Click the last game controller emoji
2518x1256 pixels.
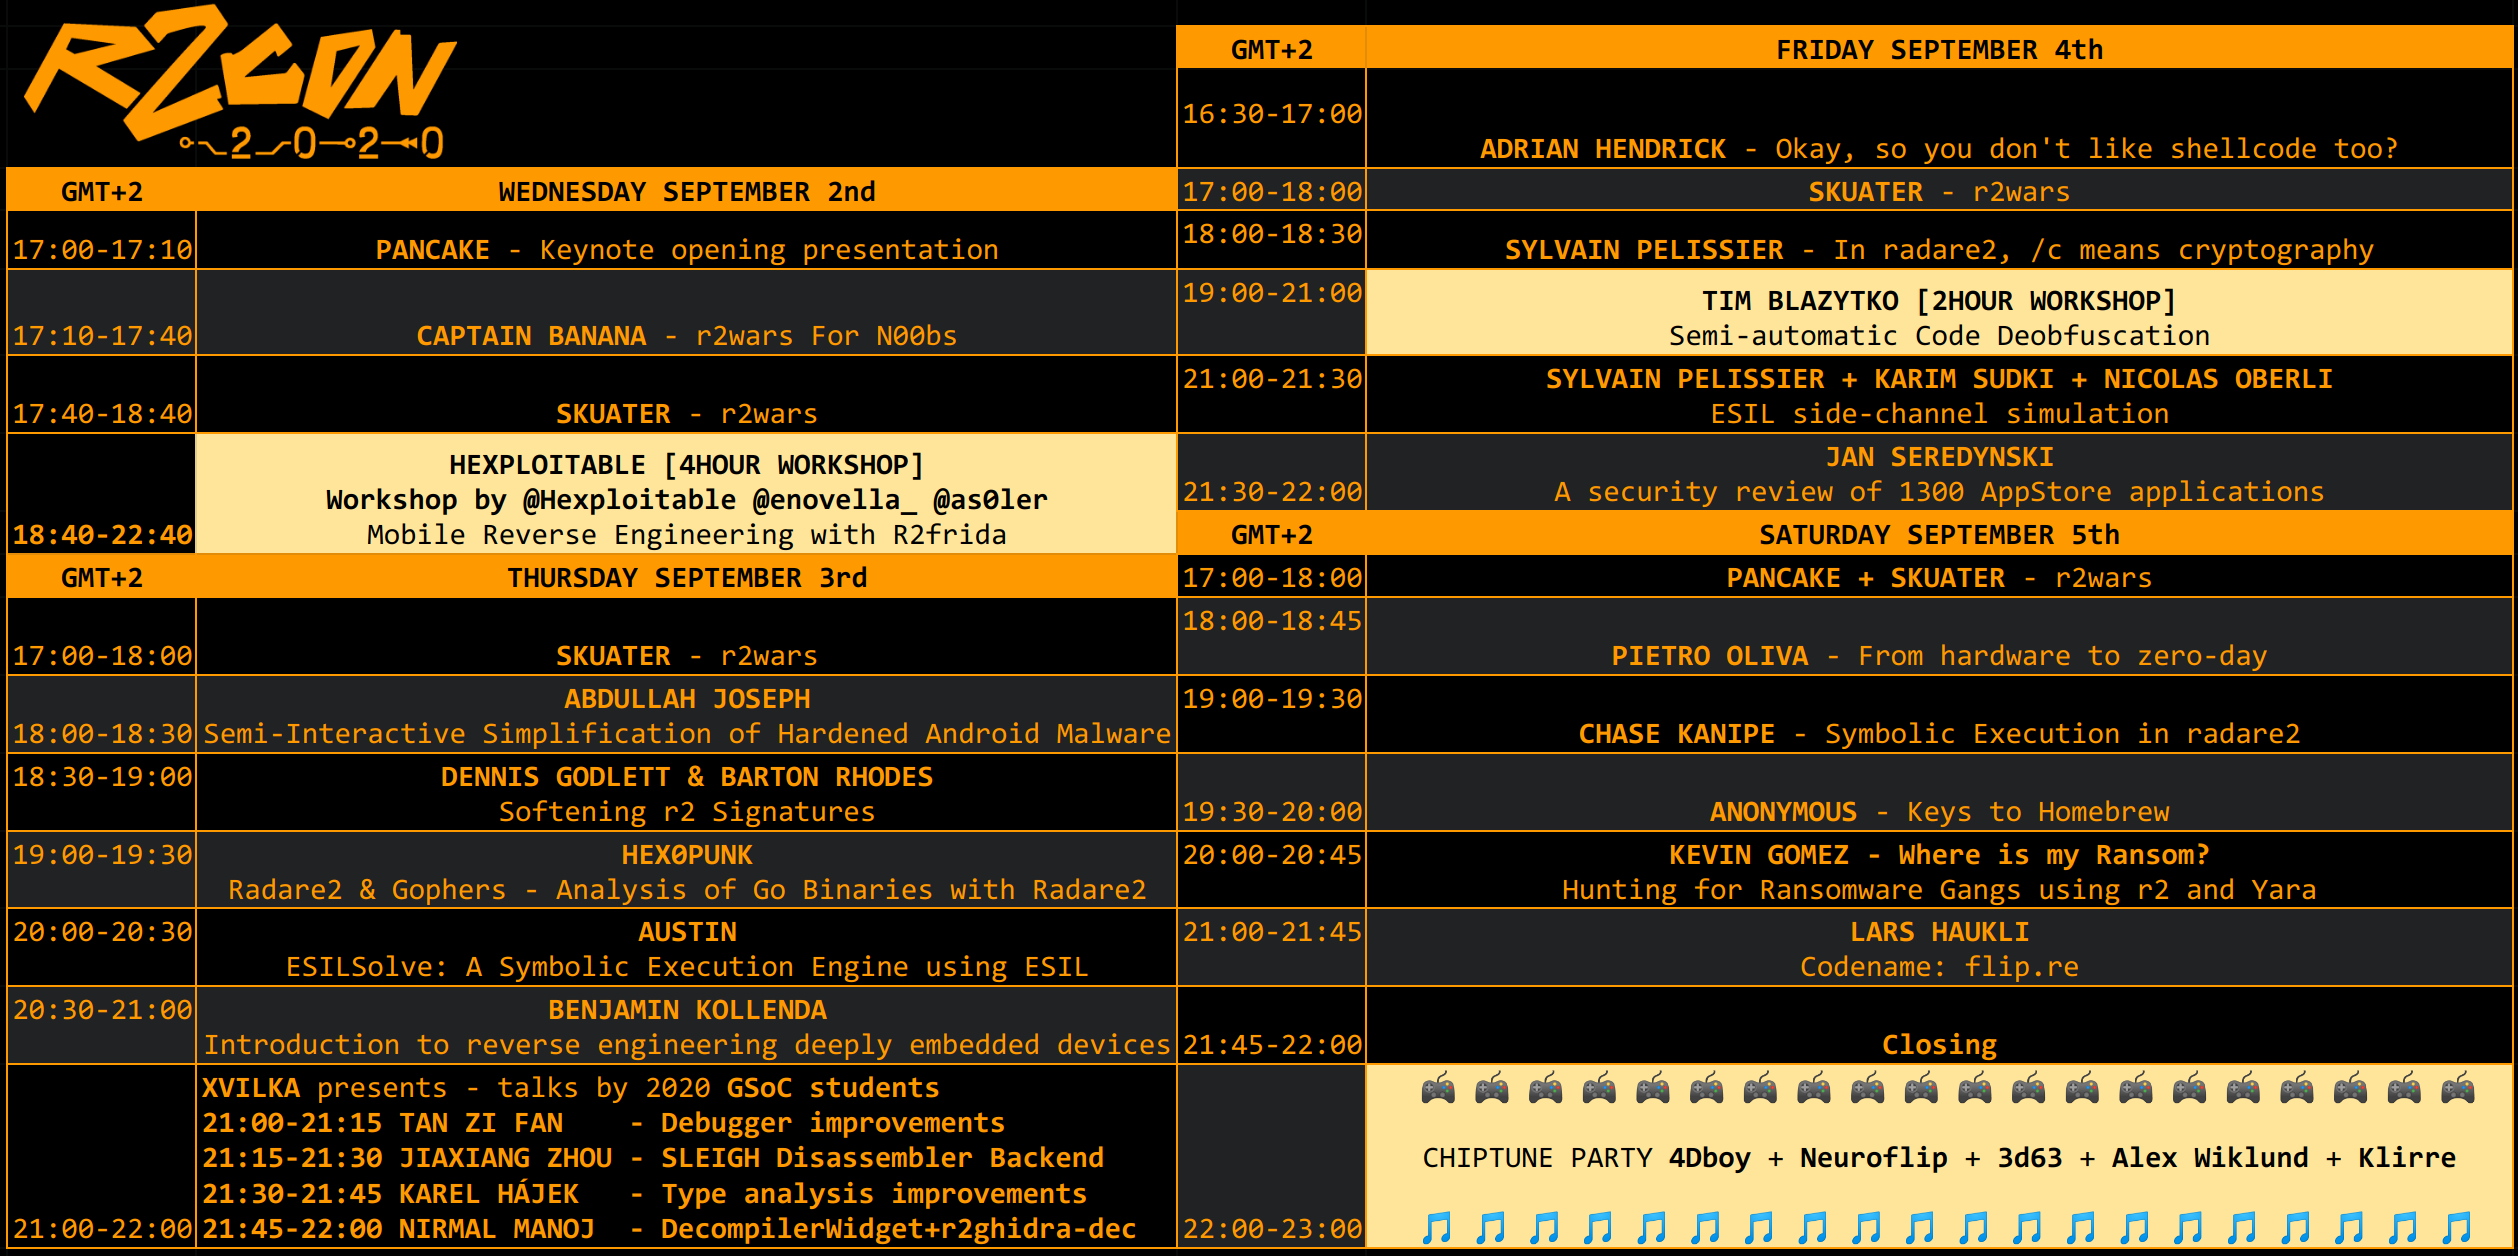2457,1089
